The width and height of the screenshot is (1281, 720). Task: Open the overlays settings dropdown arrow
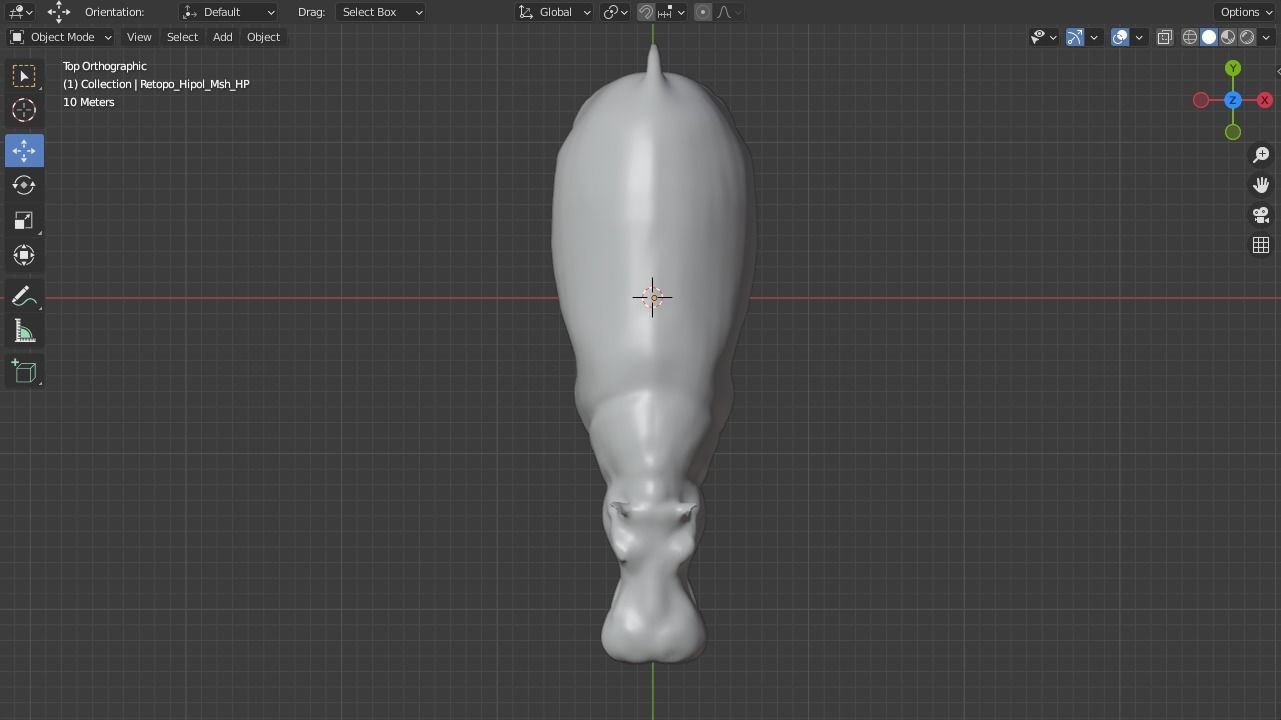(x=1139, y=37)
